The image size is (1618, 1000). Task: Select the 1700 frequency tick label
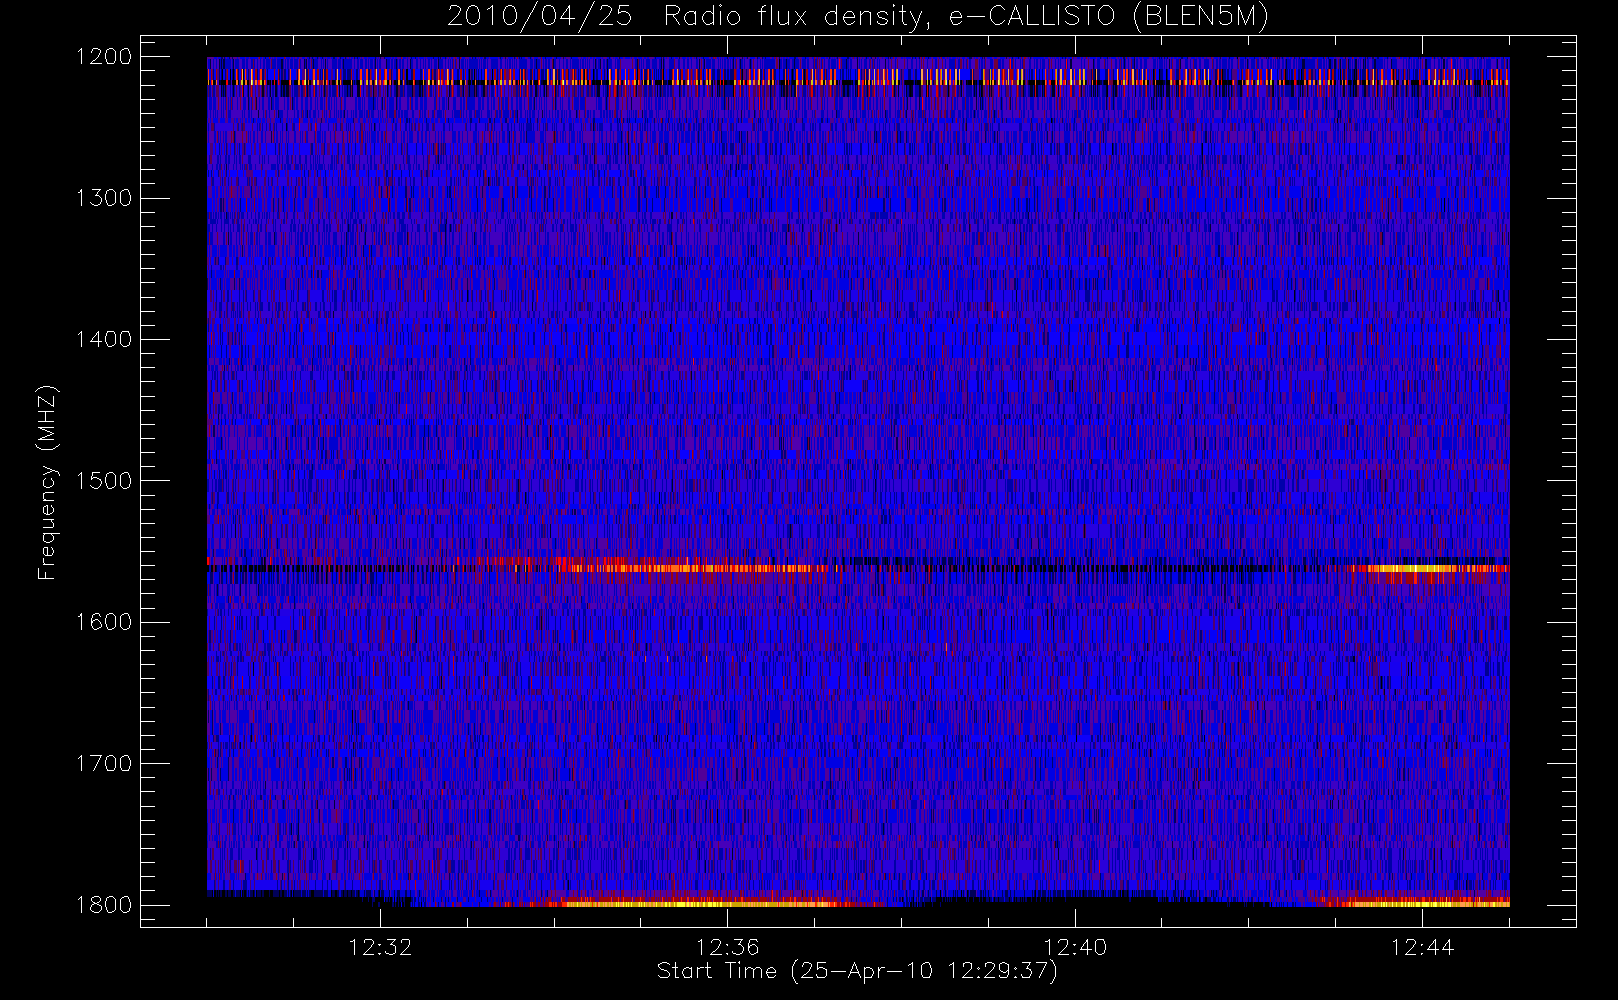point(104,764)
